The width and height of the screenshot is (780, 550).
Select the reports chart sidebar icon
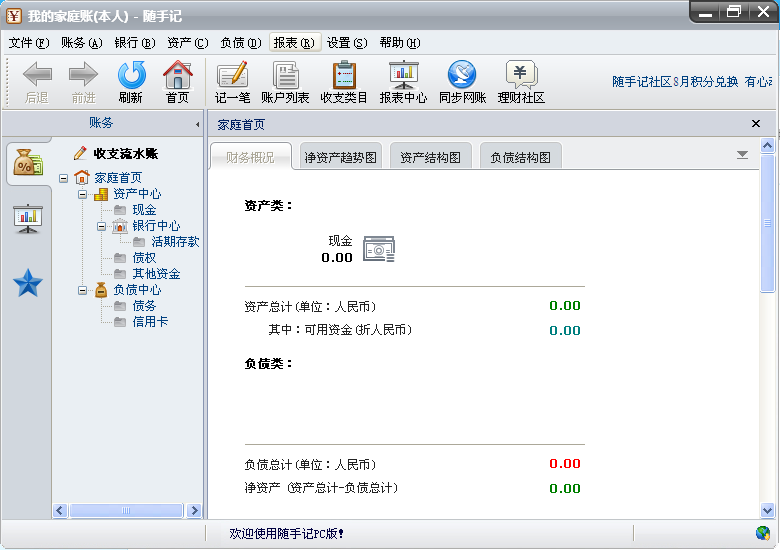(x=27, y=217)
